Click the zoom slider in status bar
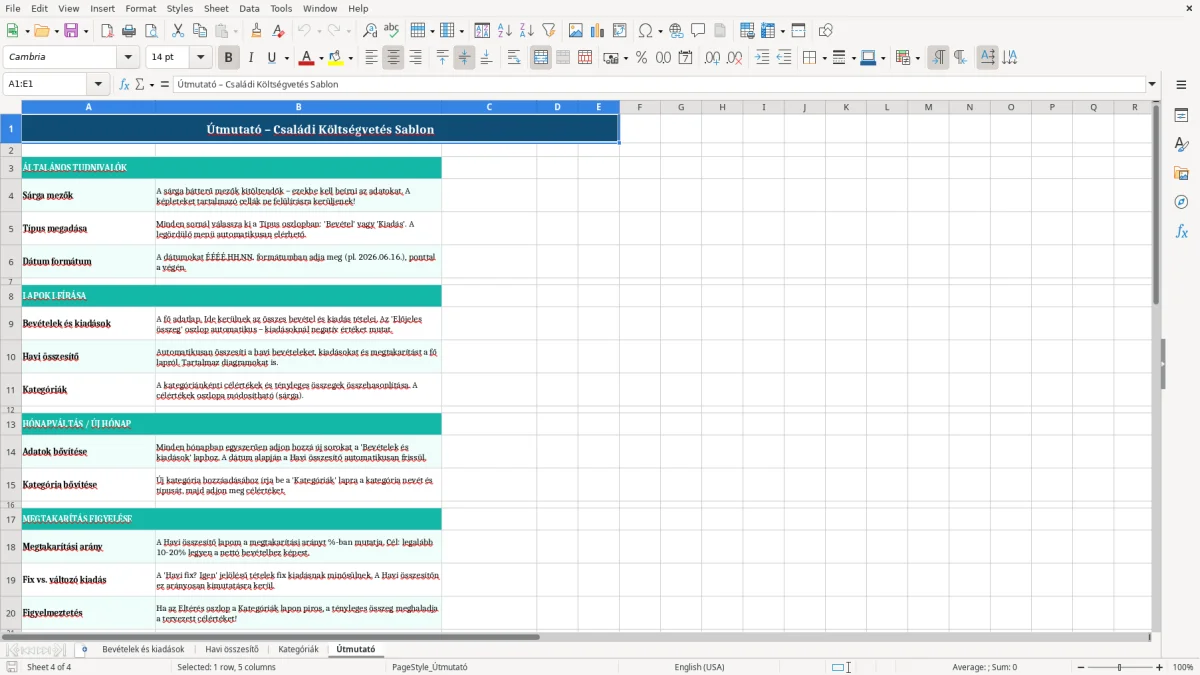Image resolution: width=1200 pixels, height=675 pixels. coord(1119,667)
